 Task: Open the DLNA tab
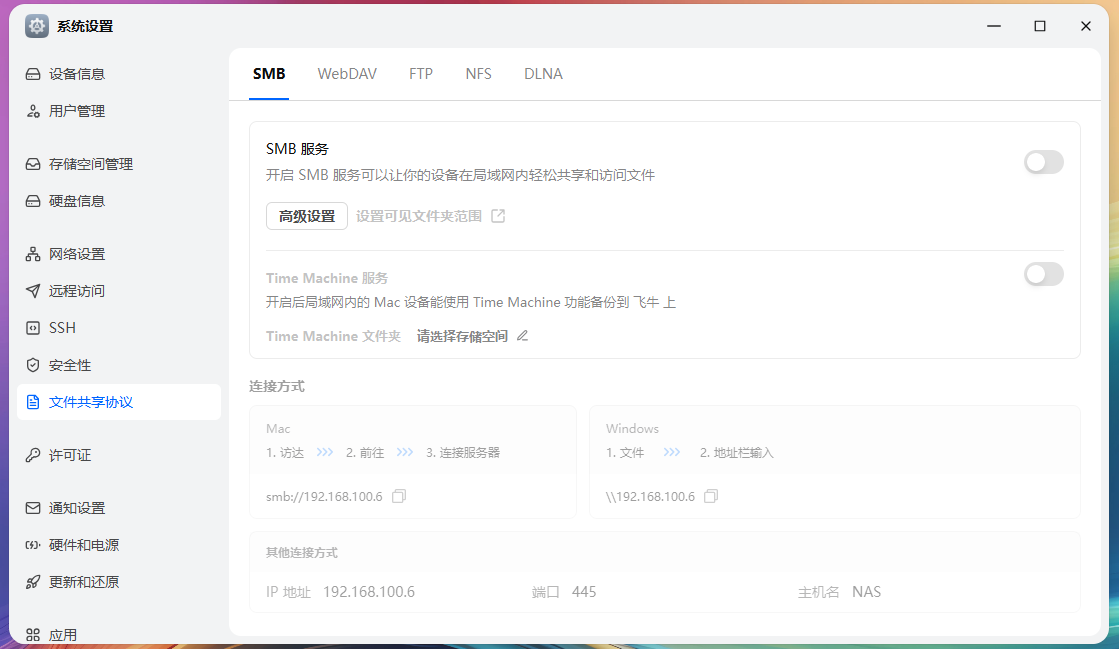[x=543, y=73]
